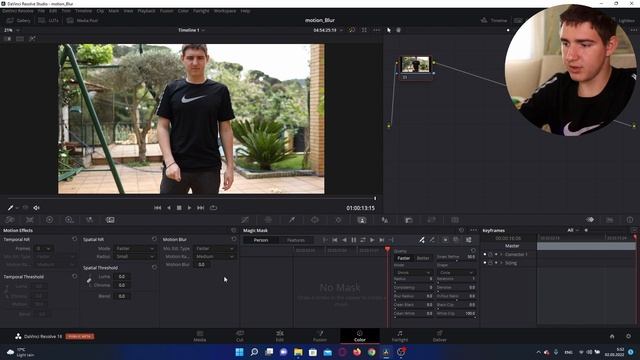Toggle Sizing keyframe lock
This screenshot has height=360, width=640.
[x=490, y=263]
